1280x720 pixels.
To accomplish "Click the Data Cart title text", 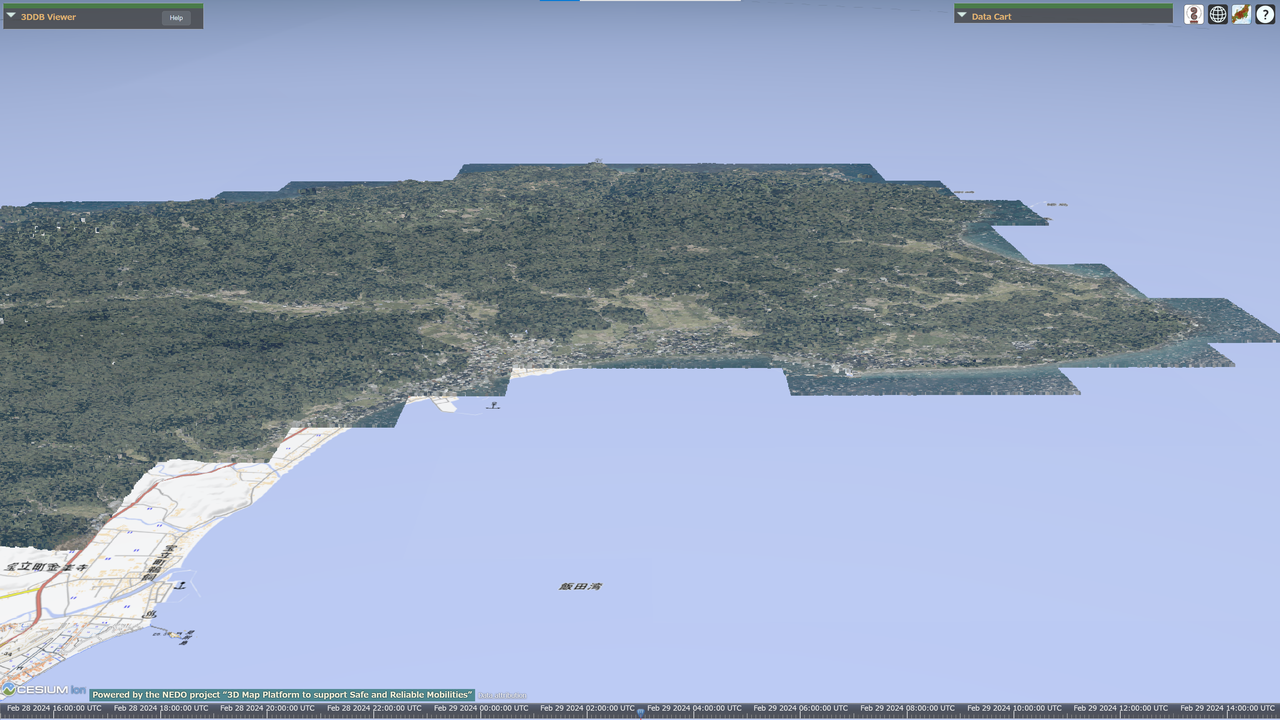I will click(x=991, y=17).
